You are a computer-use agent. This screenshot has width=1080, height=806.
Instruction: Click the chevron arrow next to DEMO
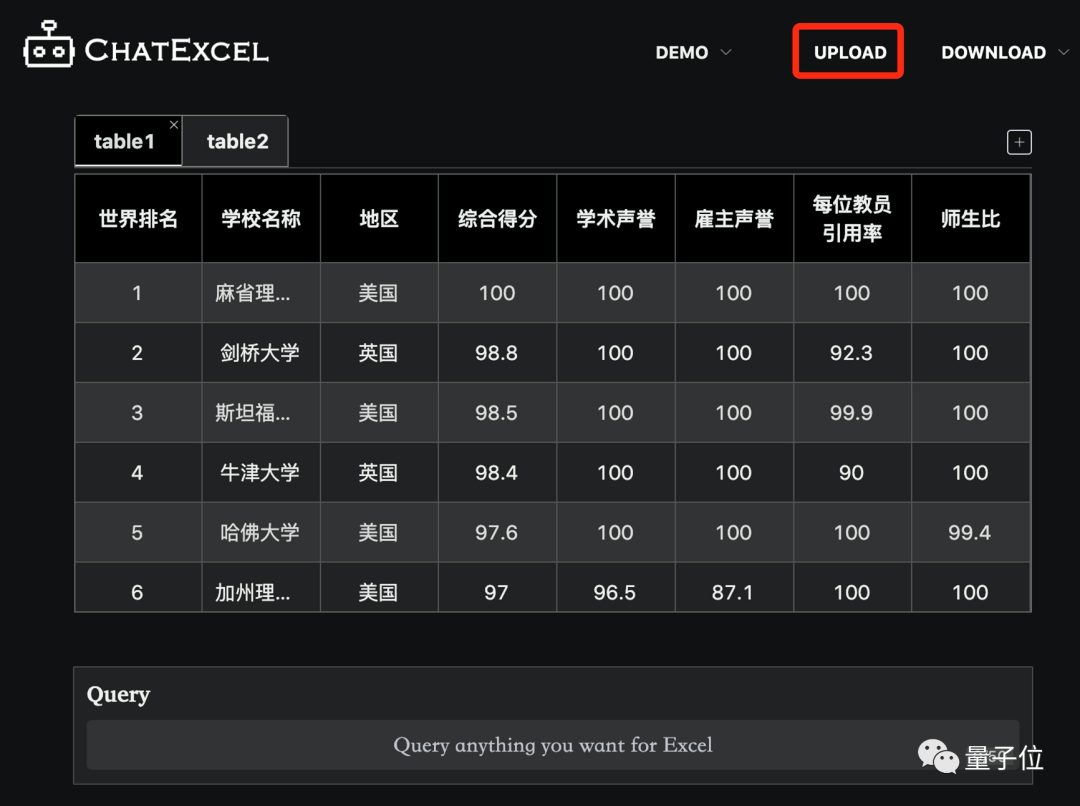(x=725, y=53)
